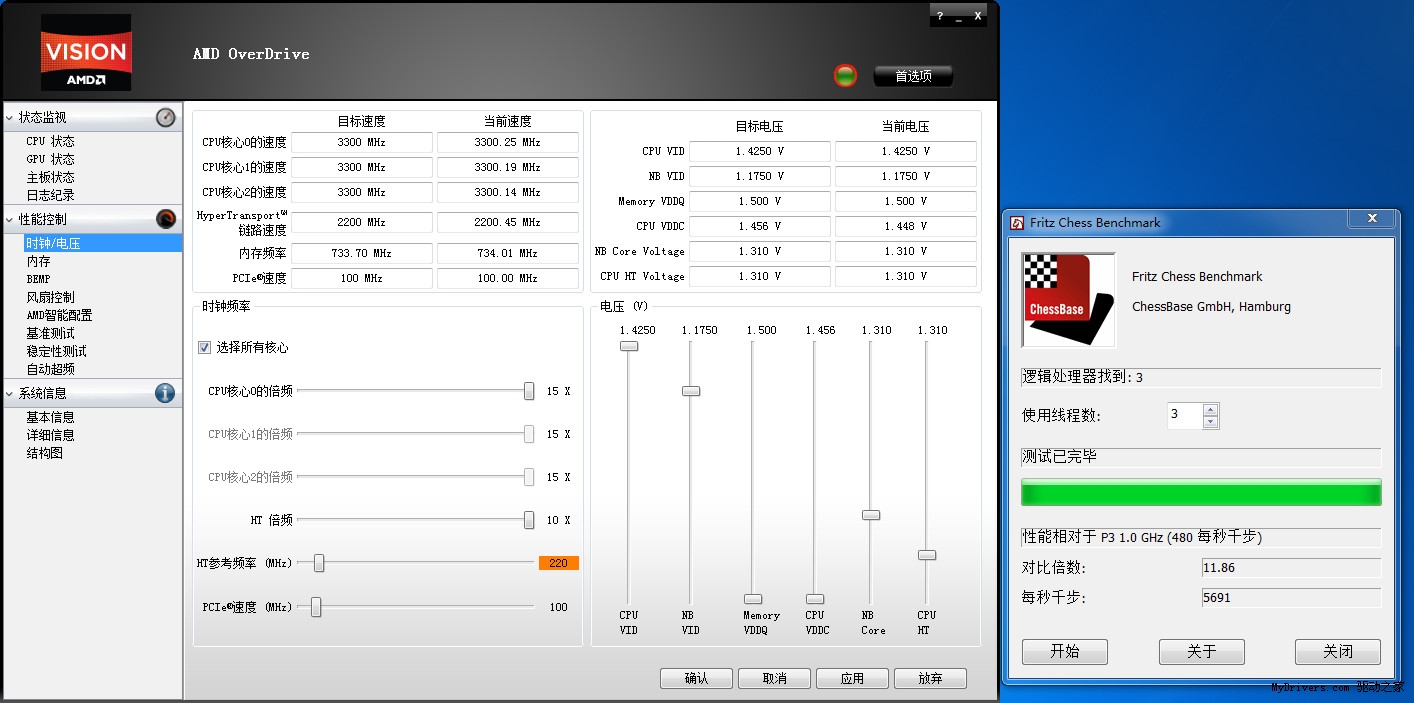Viewport: 1414px width, 703px height.
Task: Open 主板状态 in the sidebar
Action: pyautogui.click(x=50, y=177)
